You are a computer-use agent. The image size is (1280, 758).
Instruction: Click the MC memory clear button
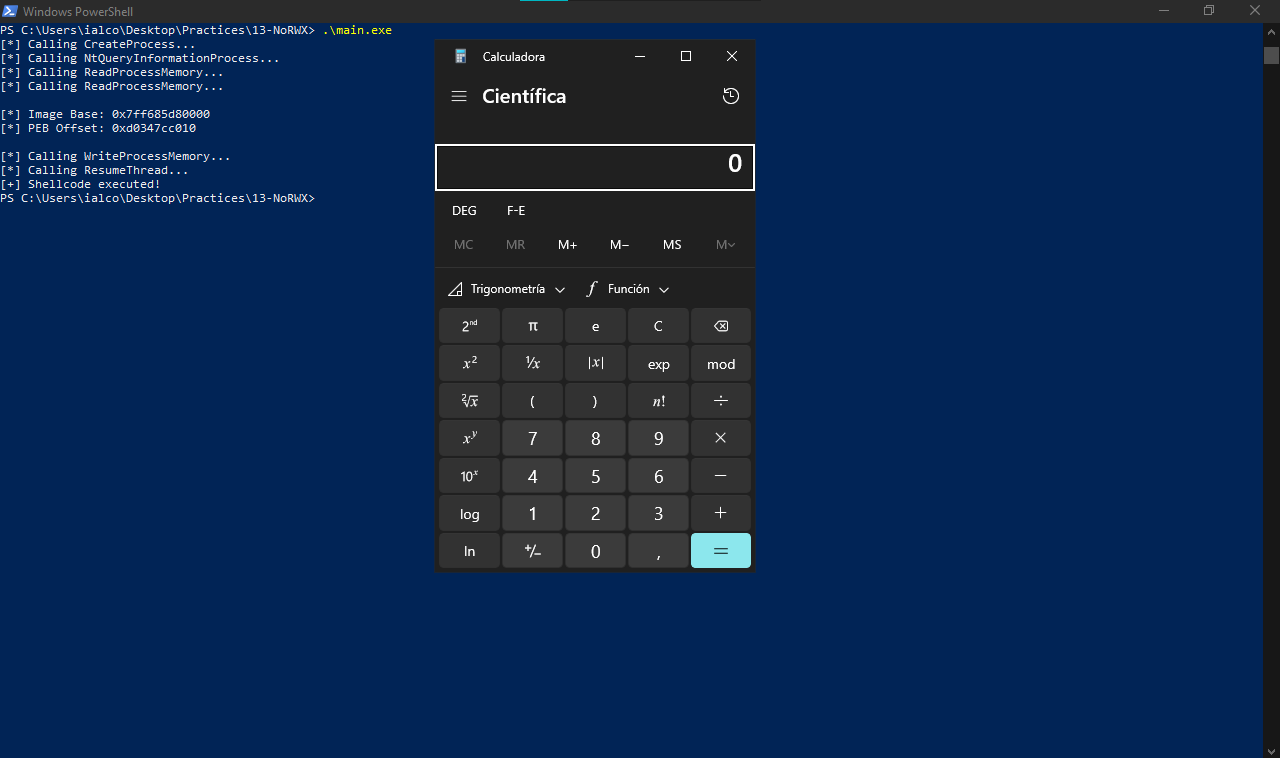pos(464,245)
